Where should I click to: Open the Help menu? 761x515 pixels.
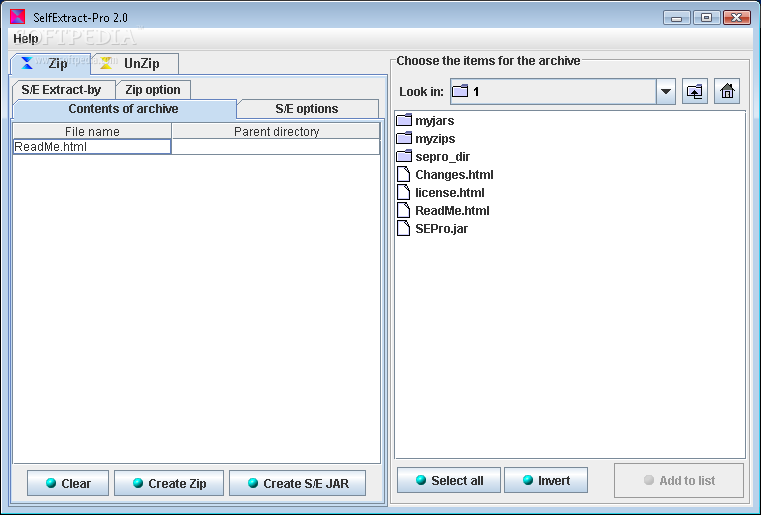coord(26,38)
